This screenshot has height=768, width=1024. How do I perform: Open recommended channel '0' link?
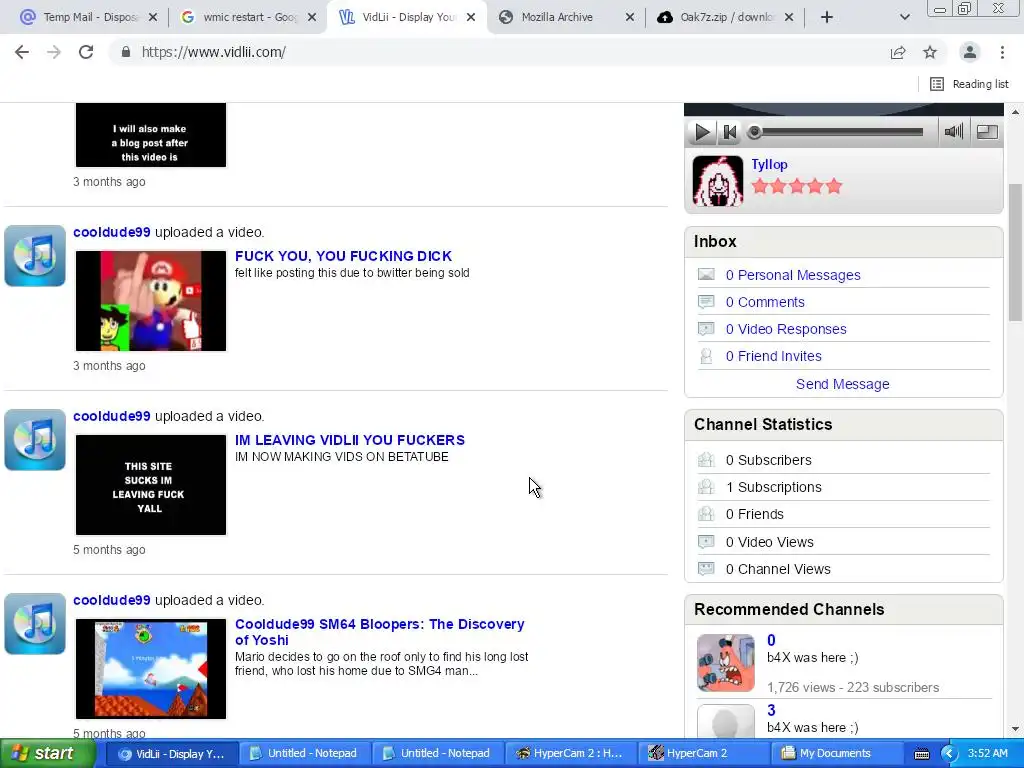pyautogui.click(x=771, y=641)
